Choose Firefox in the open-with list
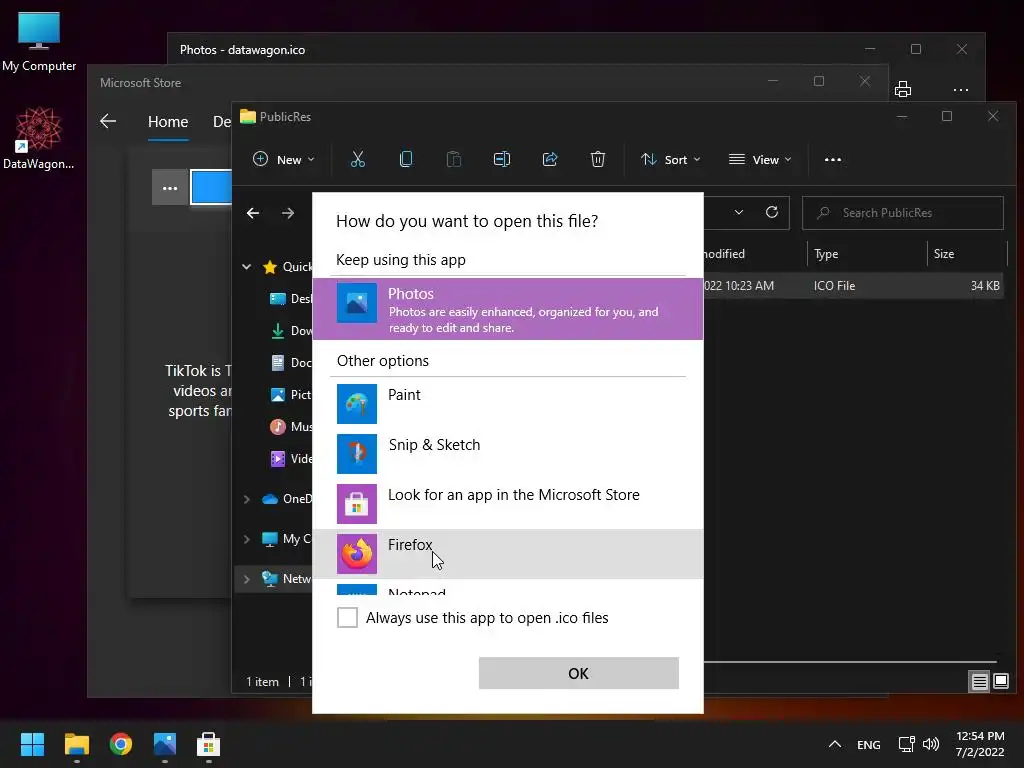The image size is (1024, 768). [x=508, y=554]
